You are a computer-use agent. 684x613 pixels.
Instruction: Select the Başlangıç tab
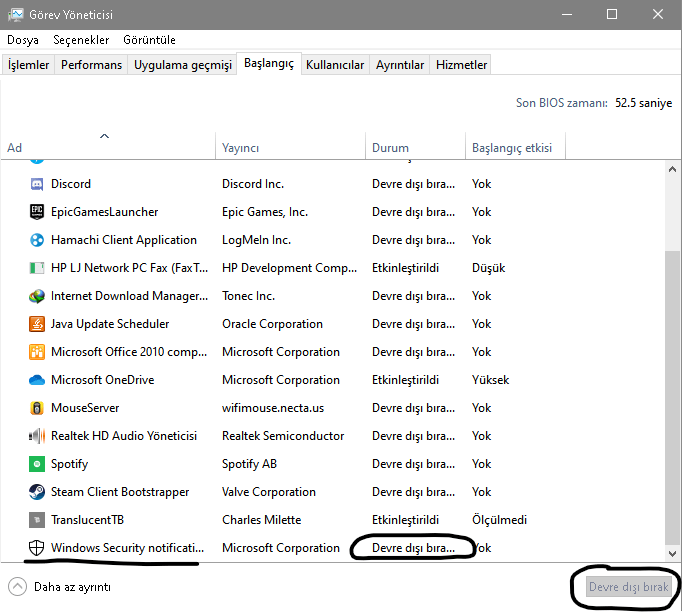coord(269,64)
